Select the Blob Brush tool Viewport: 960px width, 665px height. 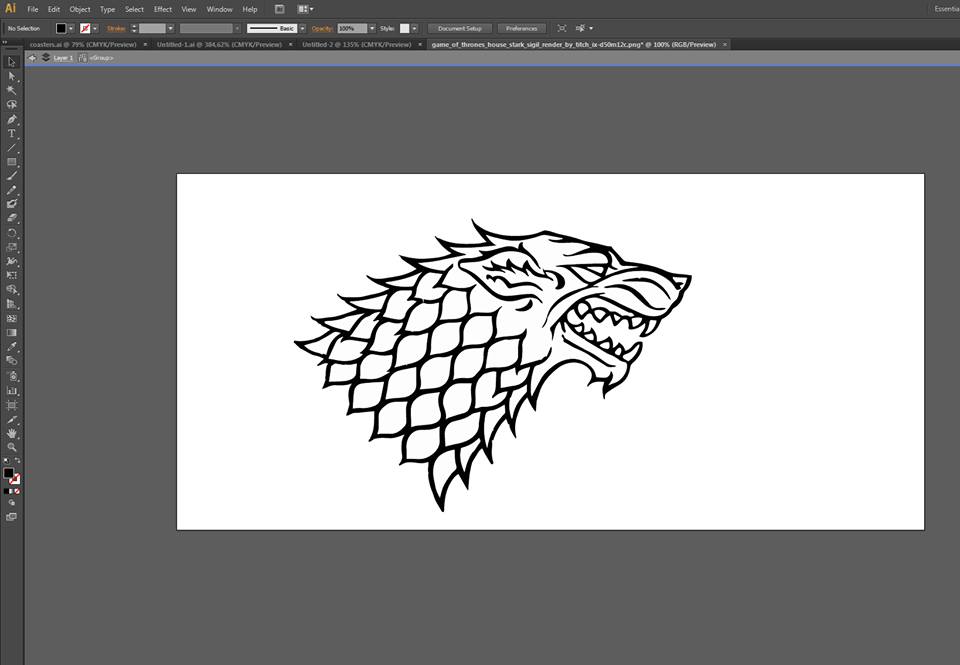pos(12,205)
